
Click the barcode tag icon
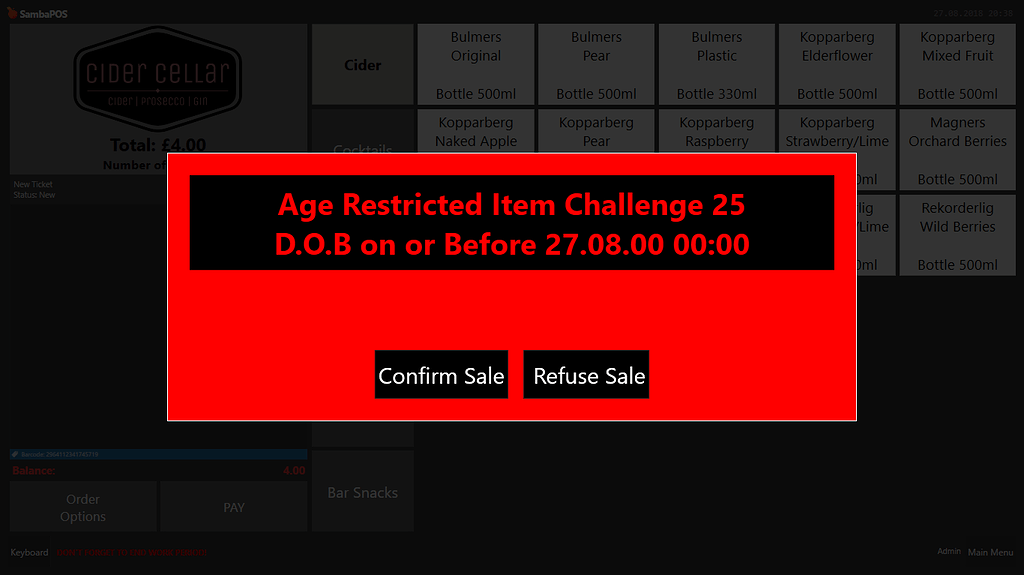(14, 454)
